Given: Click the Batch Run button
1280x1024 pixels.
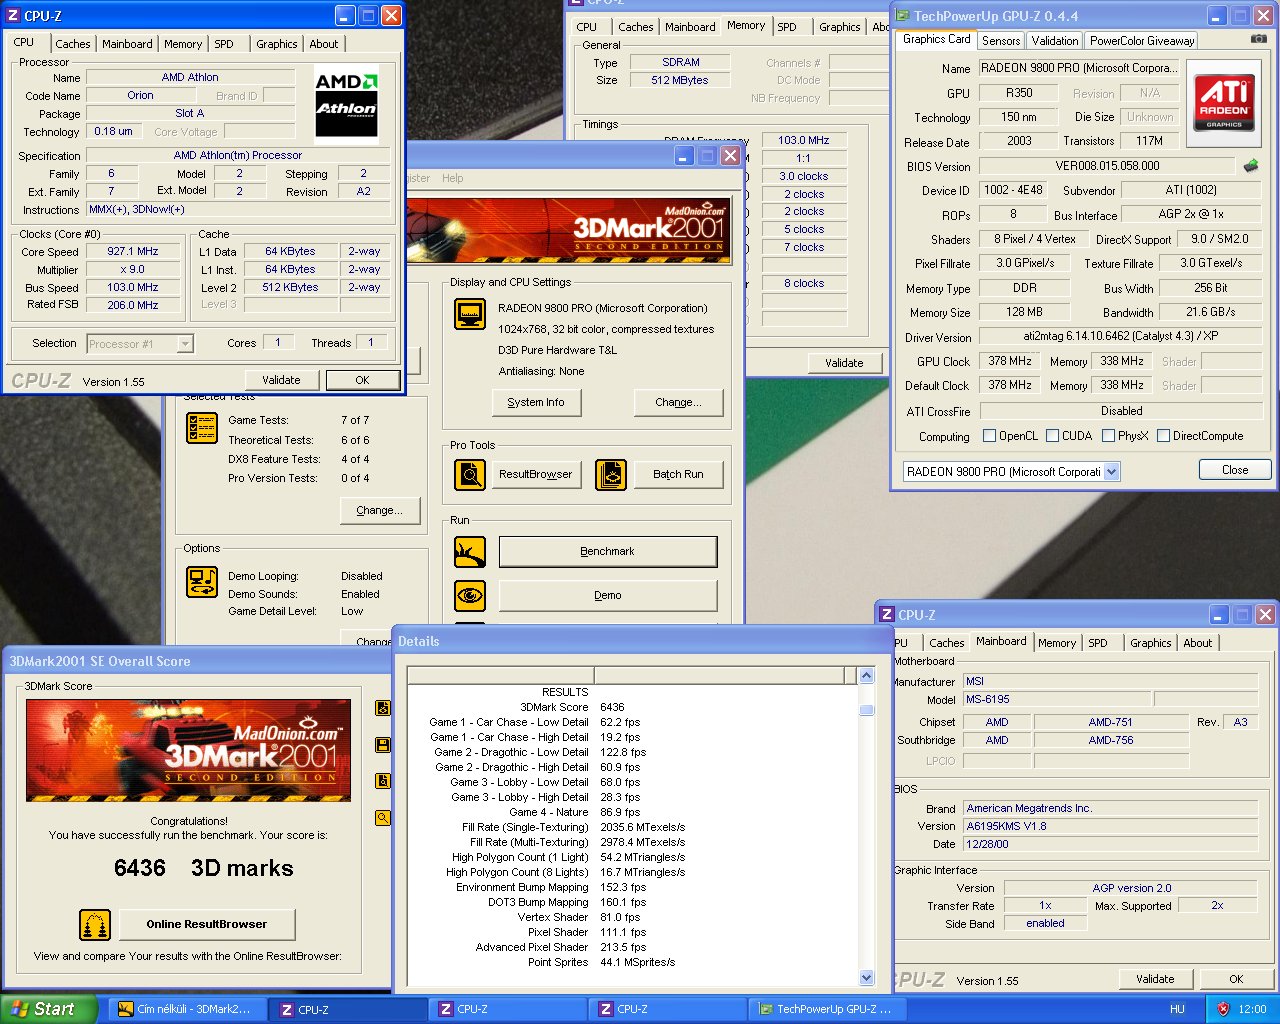Looking at the screenshot, I should point(678,474).
